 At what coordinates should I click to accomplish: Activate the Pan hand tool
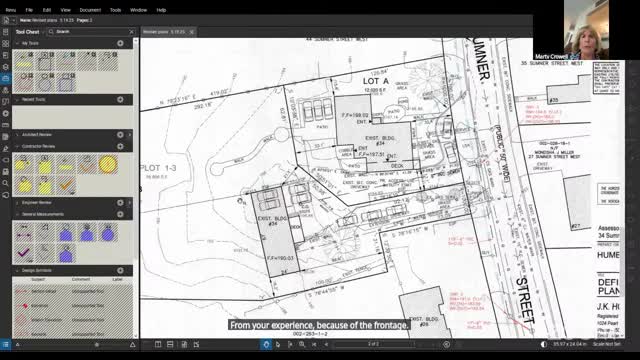tap(266, 344)
